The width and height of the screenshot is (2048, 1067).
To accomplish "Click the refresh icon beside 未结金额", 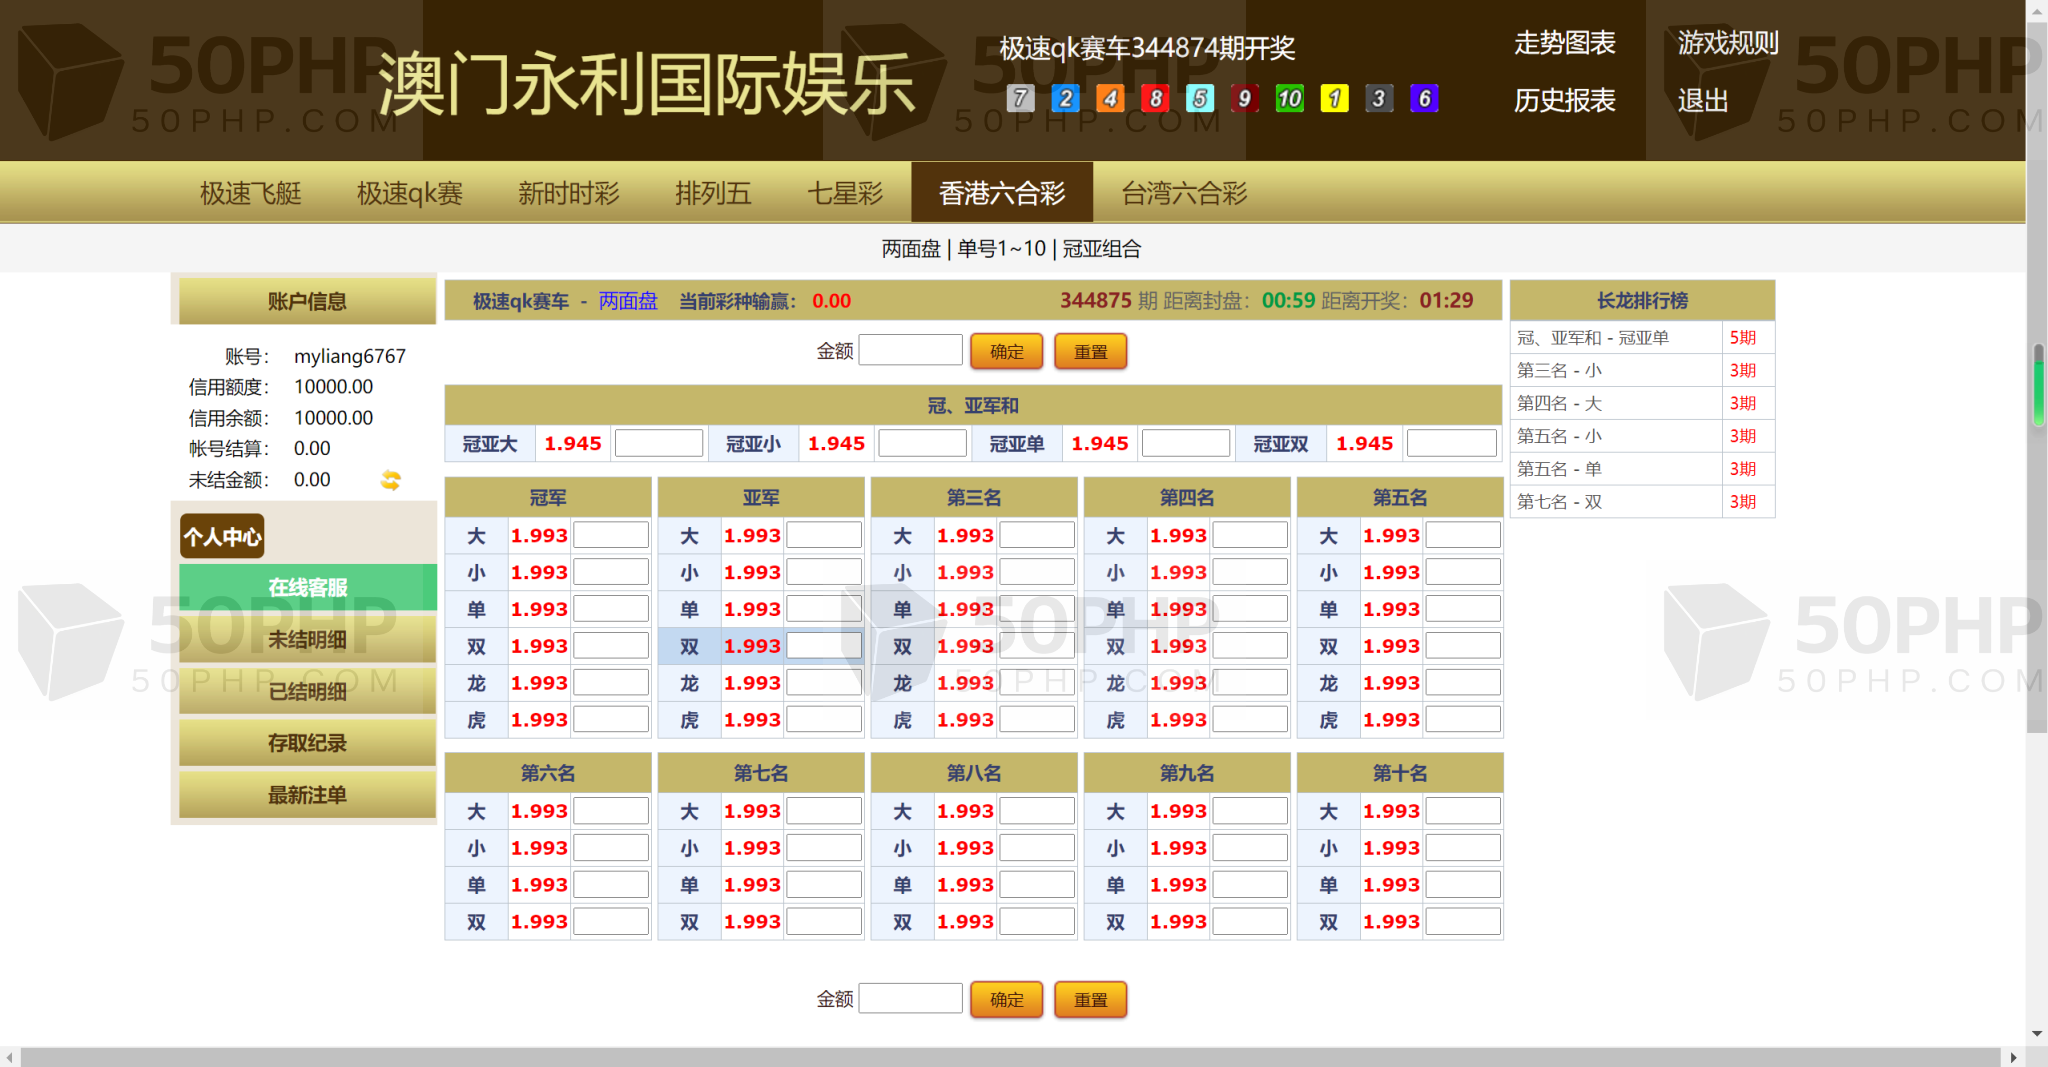I will tap(390, 480).
